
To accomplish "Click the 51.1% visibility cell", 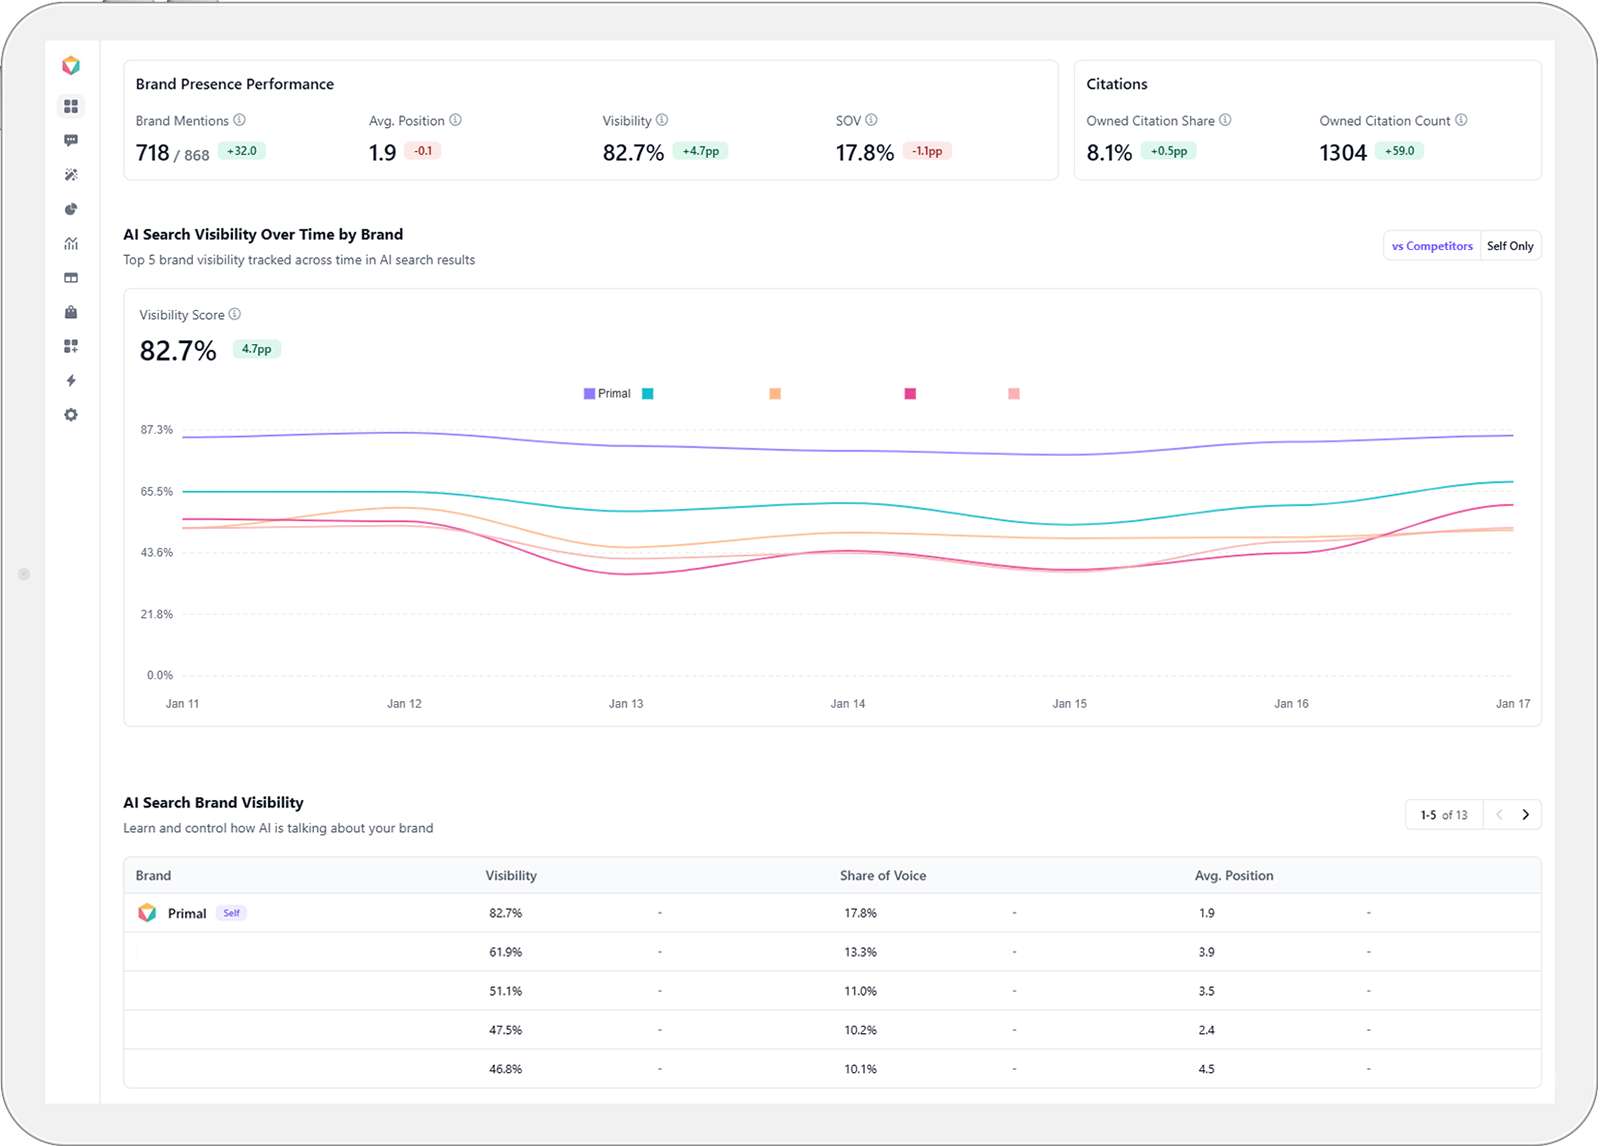I will click(506, 991).
